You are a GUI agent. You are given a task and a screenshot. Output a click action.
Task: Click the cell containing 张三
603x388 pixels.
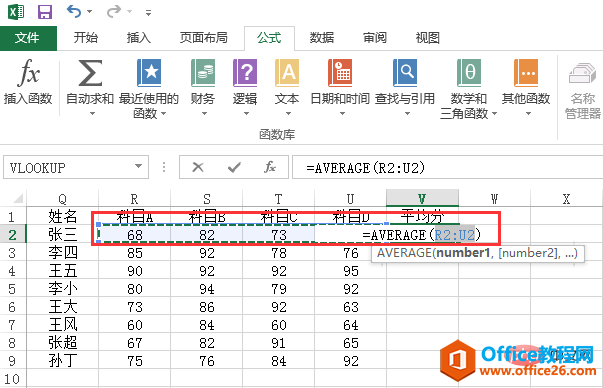[62, 235]
